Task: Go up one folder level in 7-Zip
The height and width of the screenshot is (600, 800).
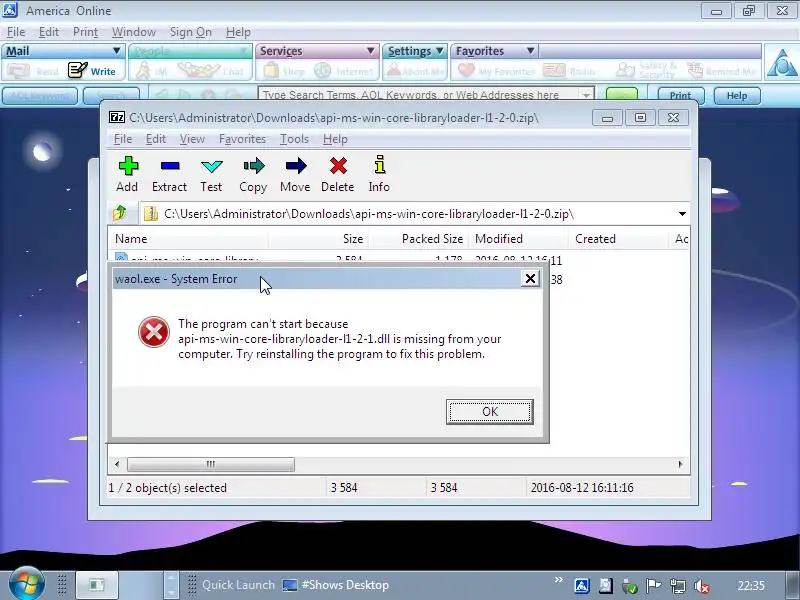Action: (120, 213)
